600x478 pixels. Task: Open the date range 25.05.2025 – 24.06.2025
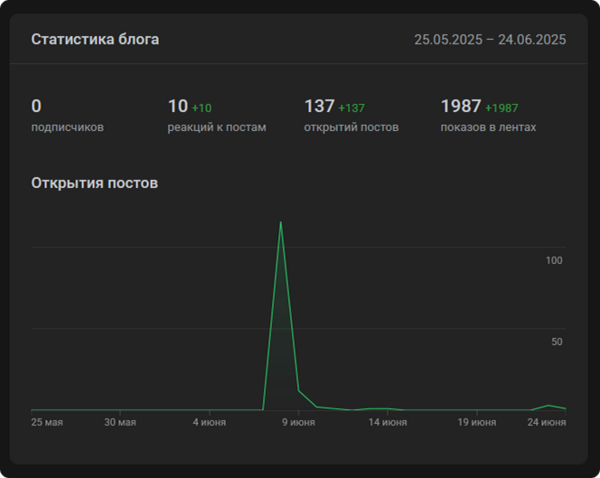point(490,40)
